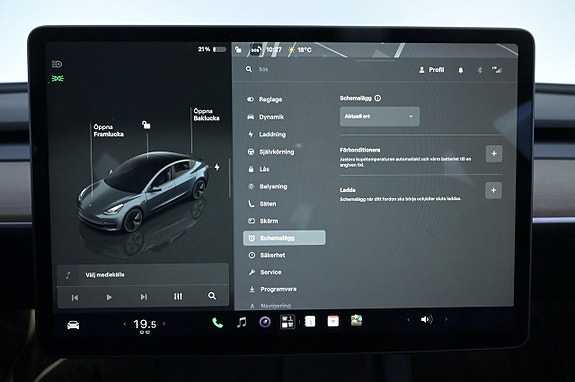575x382 pixels.
Task: Open the green phone app
Action: point(217,323)
